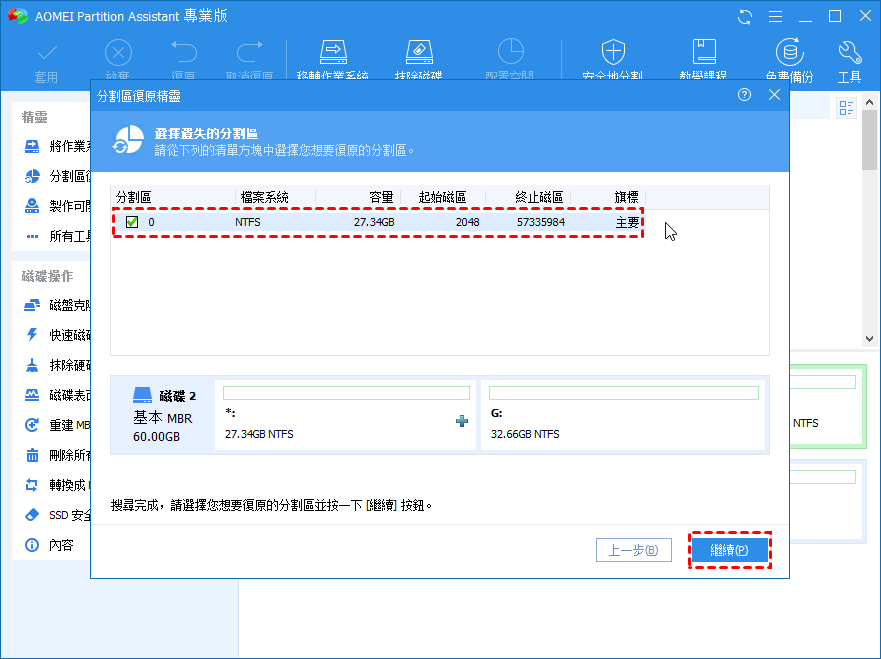Select the Quick Partition lightning sidebar item
This screenshot has width=881, height=659.
click(x=56, y=335)
